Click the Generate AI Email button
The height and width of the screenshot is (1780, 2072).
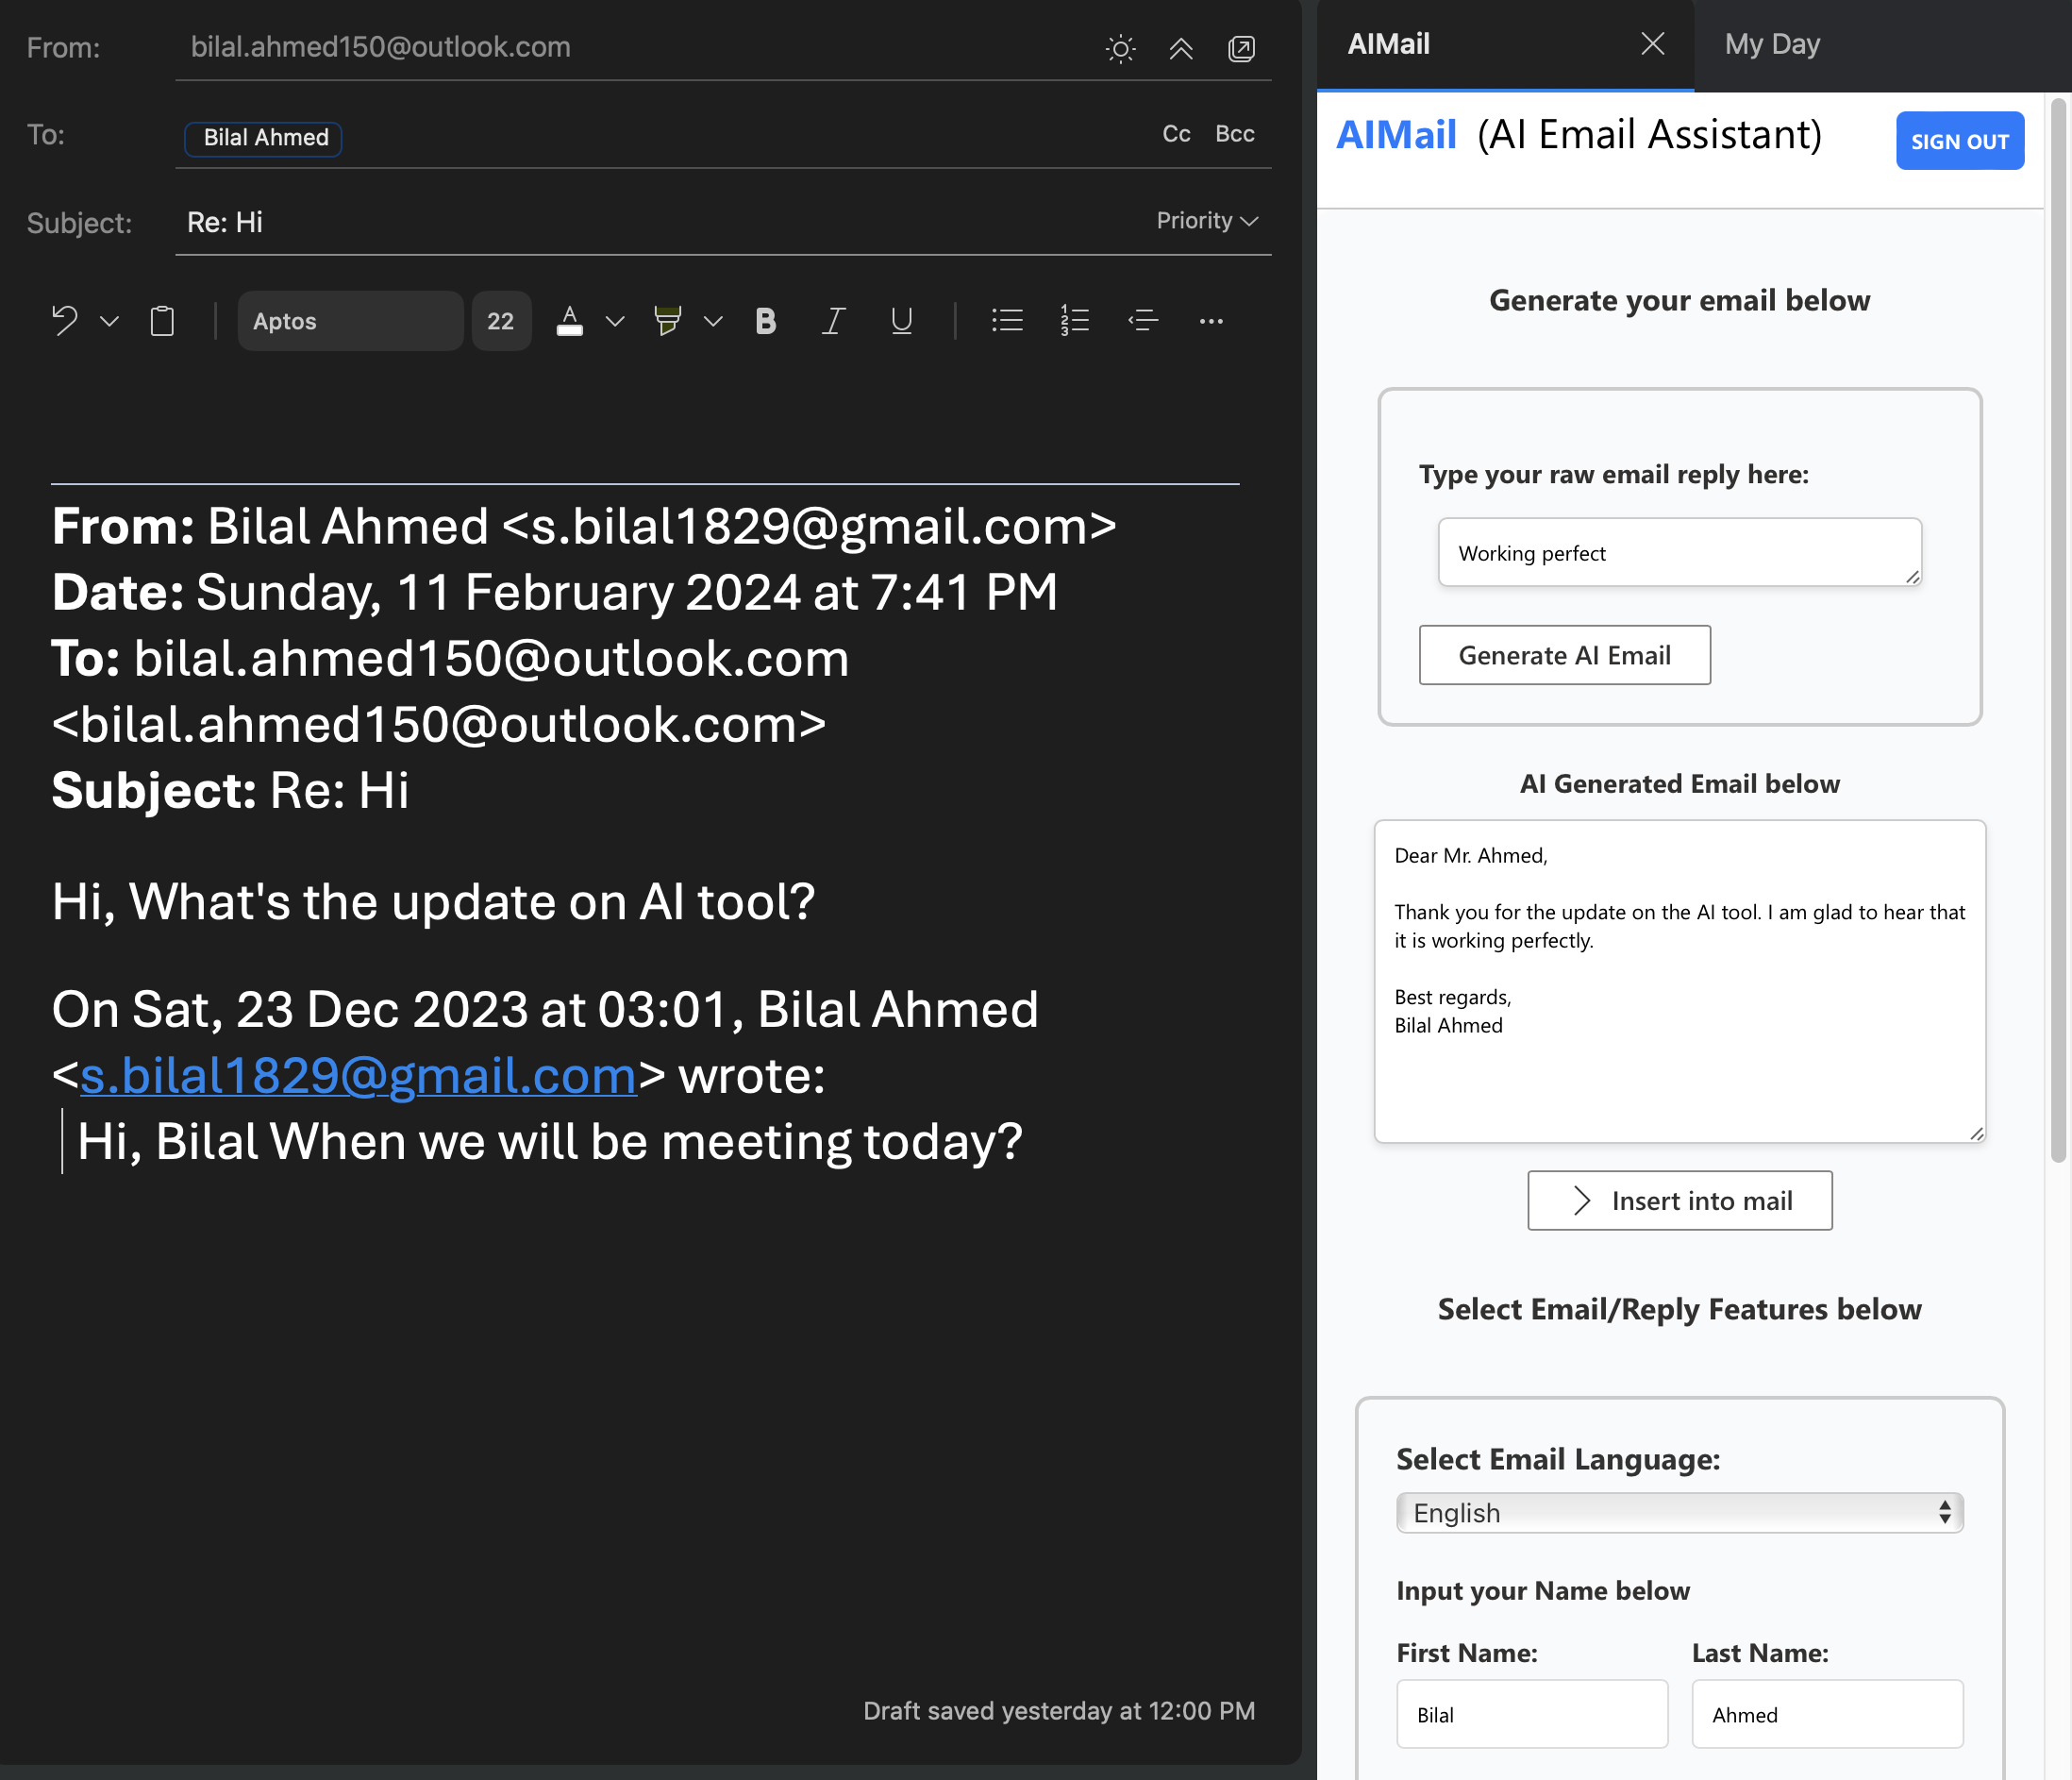pyautogui.click(x=1564, y=656)
